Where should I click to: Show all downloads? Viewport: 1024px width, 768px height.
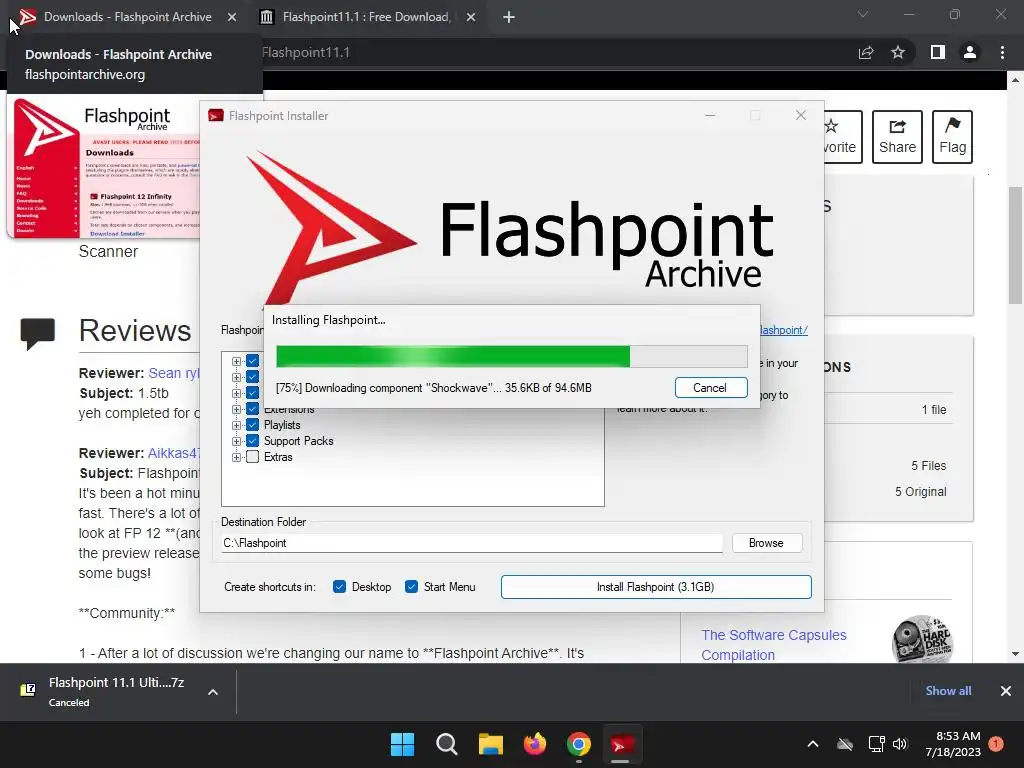tap(948, 690)
